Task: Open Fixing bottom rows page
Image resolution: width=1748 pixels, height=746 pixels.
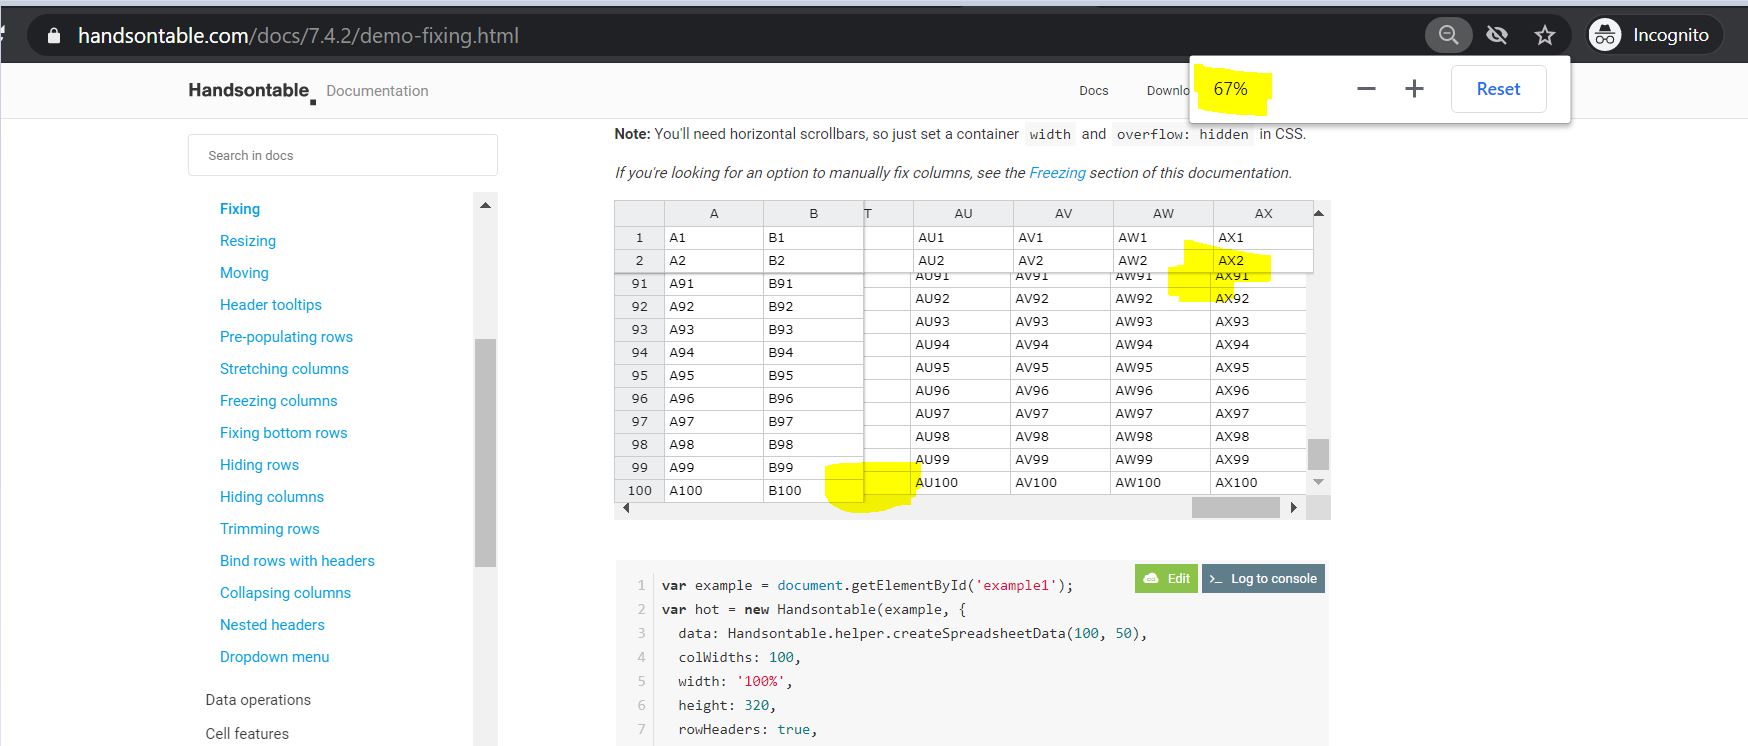Action: coord(284,433)
